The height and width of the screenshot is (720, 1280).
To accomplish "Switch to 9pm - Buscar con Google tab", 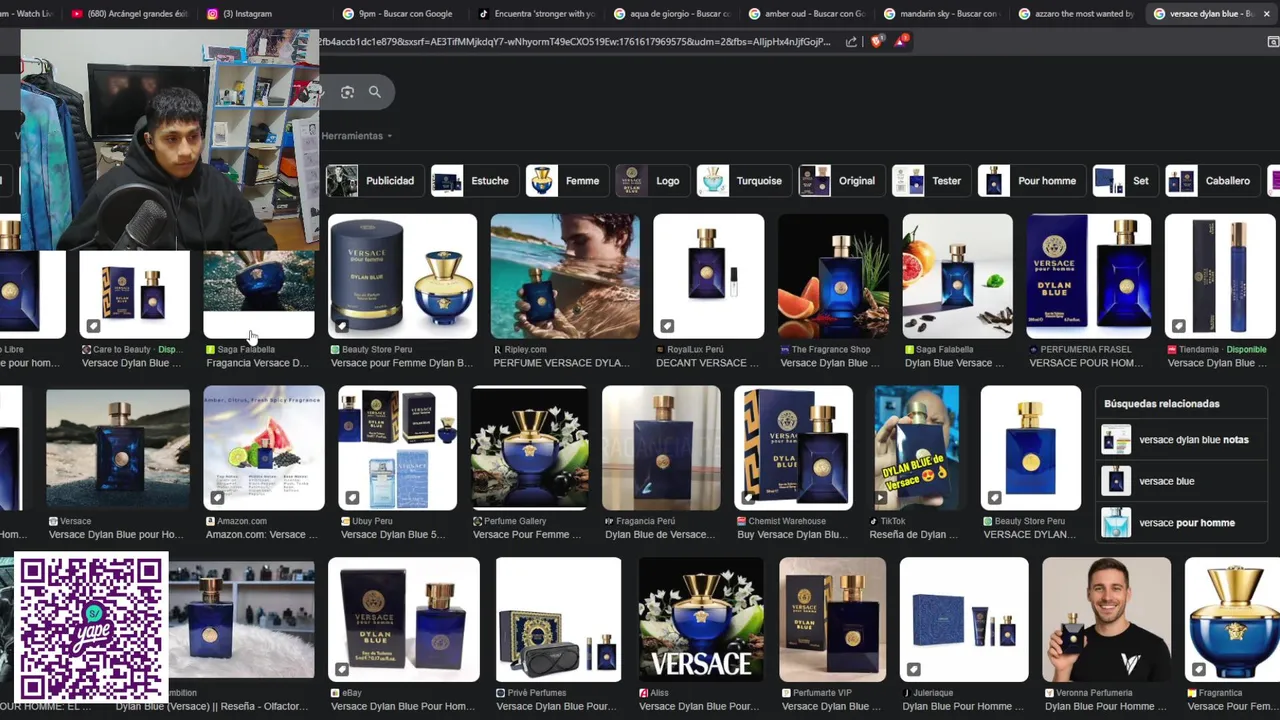I will 397,14.
